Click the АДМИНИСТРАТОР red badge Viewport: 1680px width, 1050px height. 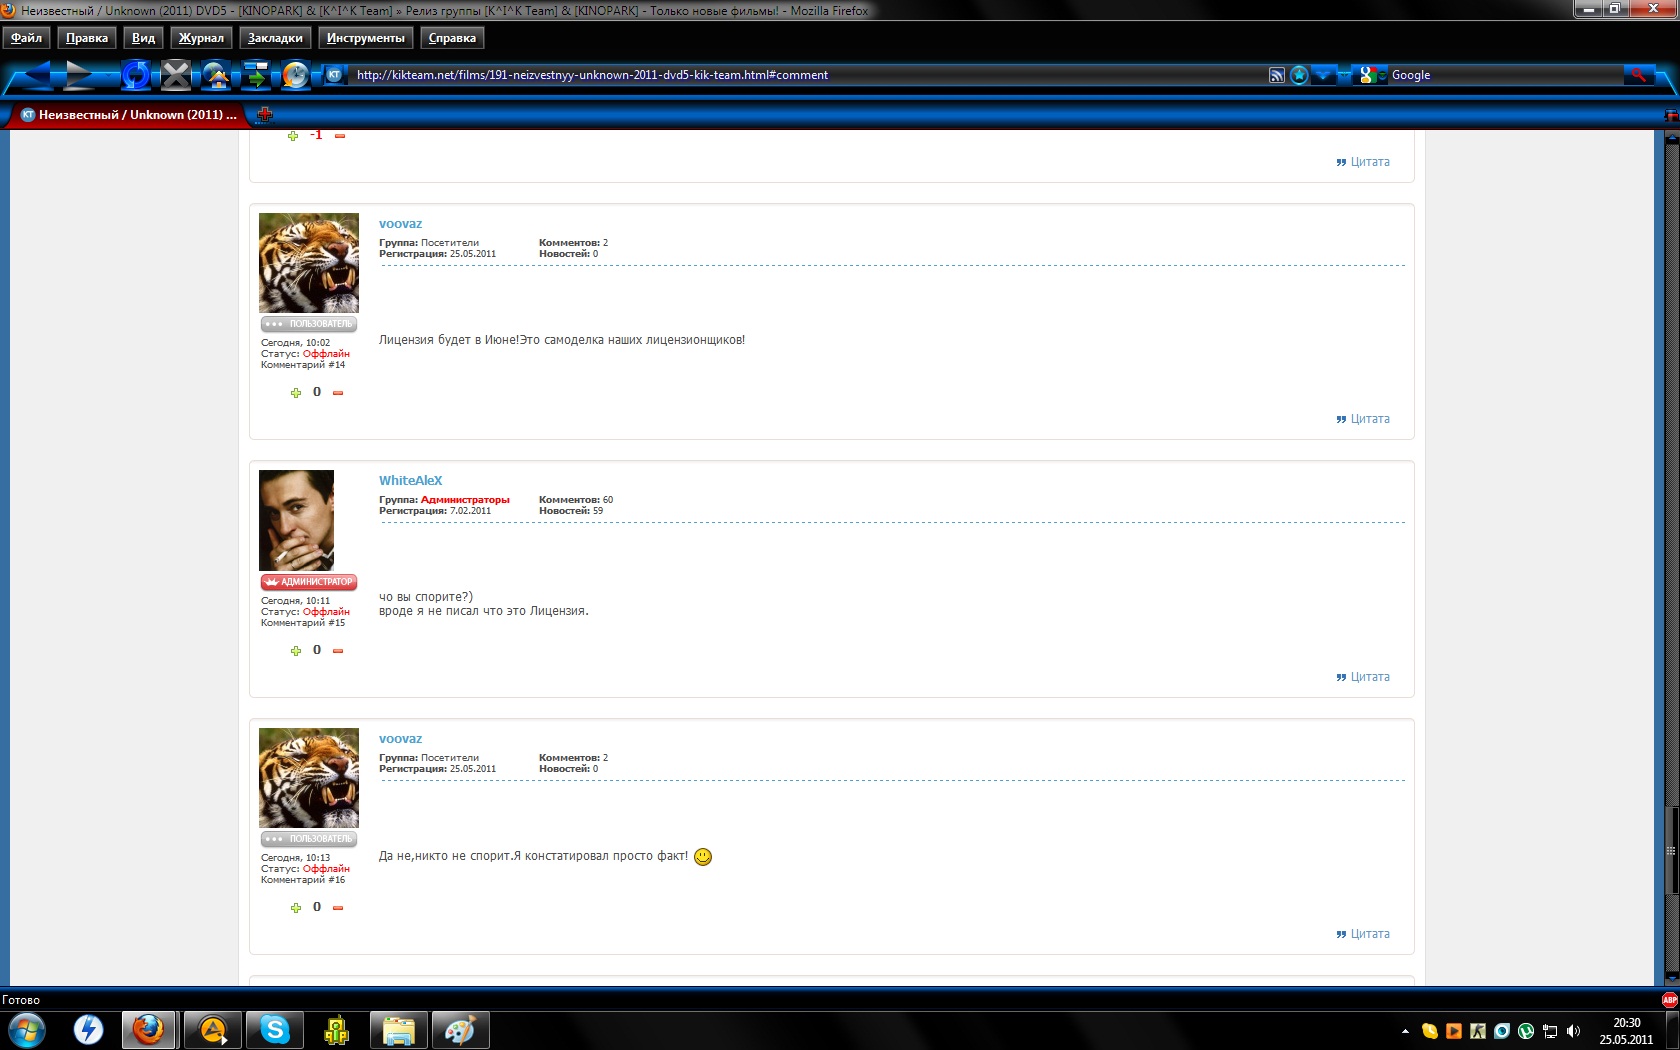[x=309, y=582]
